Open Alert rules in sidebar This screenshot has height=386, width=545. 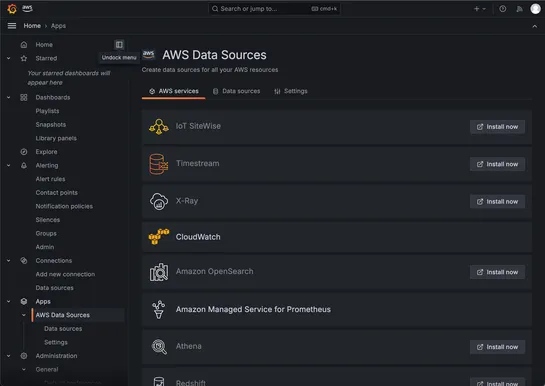click(x=50, y=179)
